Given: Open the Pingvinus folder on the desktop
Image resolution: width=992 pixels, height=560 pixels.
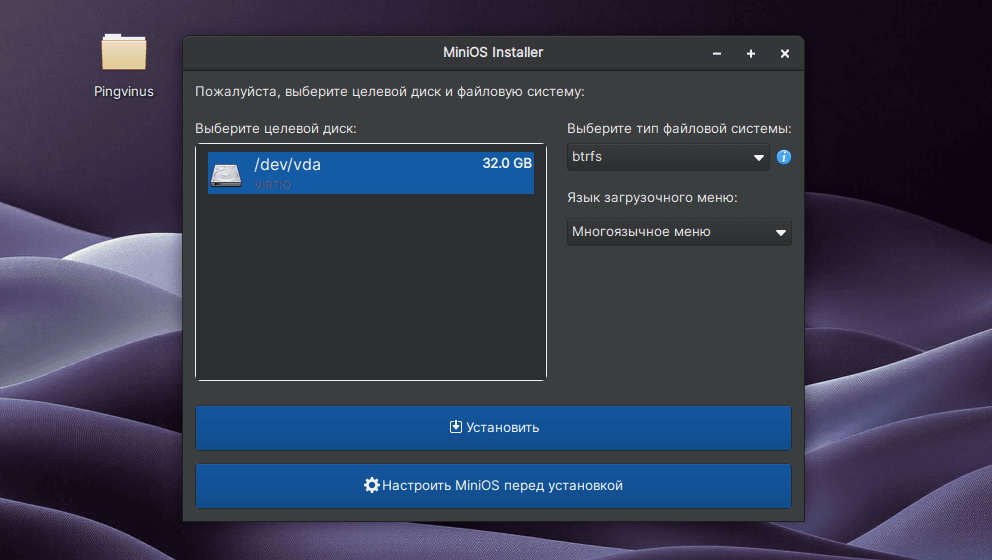Looking at the screenshot, I should click(124, 54).
